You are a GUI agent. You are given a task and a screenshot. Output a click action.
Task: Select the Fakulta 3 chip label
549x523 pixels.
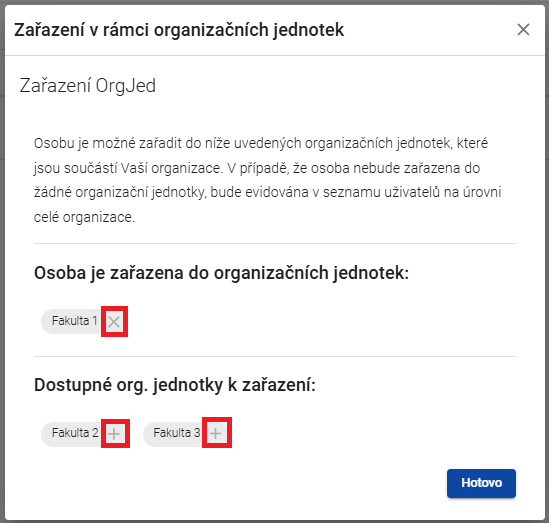click(x=176, y=433)
